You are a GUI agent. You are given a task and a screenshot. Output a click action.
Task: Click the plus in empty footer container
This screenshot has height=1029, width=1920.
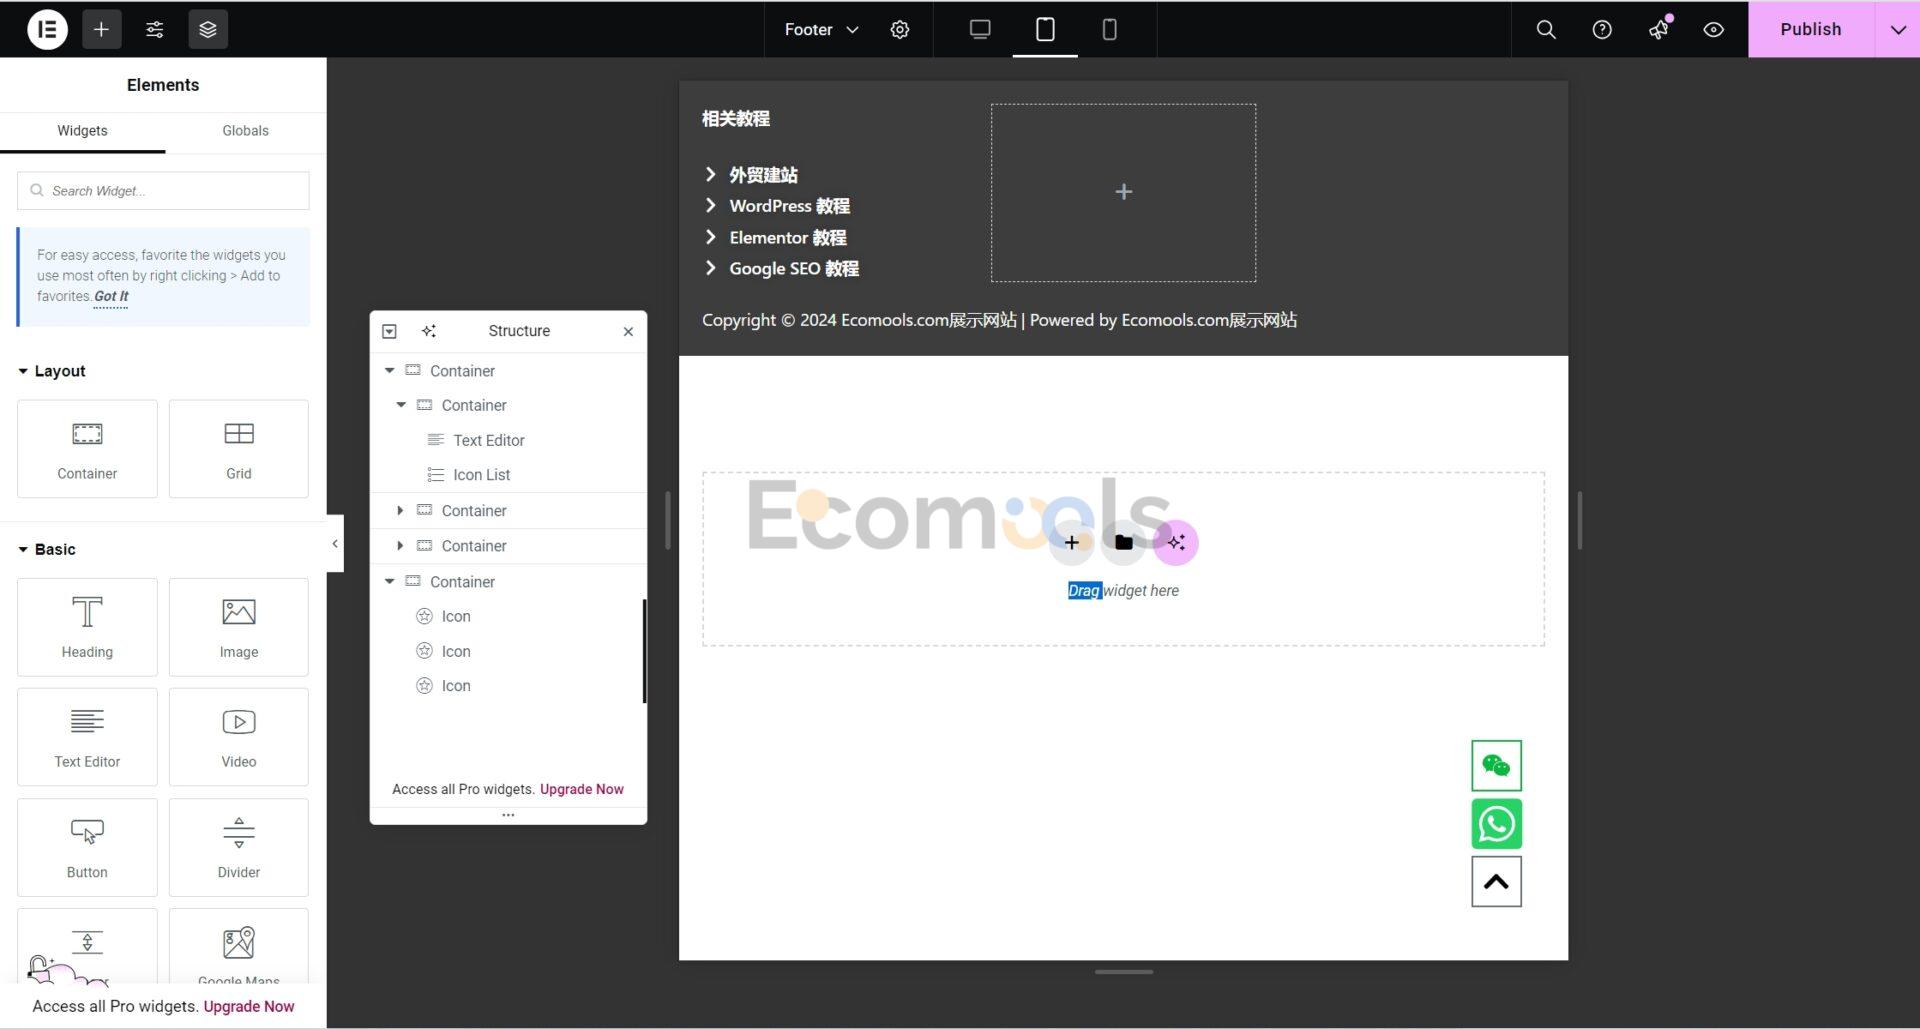[1124, 191]
